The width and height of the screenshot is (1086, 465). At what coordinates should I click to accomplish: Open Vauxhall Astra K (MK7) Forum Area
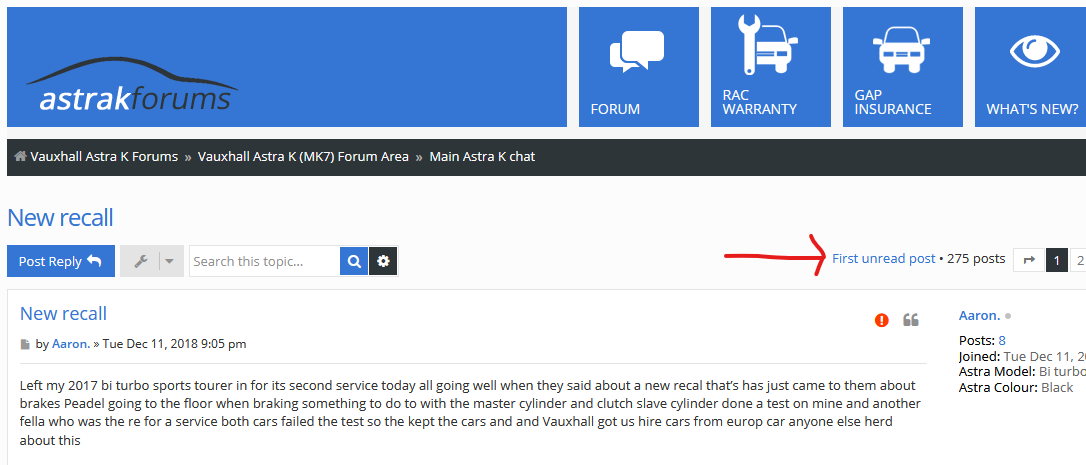point(303,157)
